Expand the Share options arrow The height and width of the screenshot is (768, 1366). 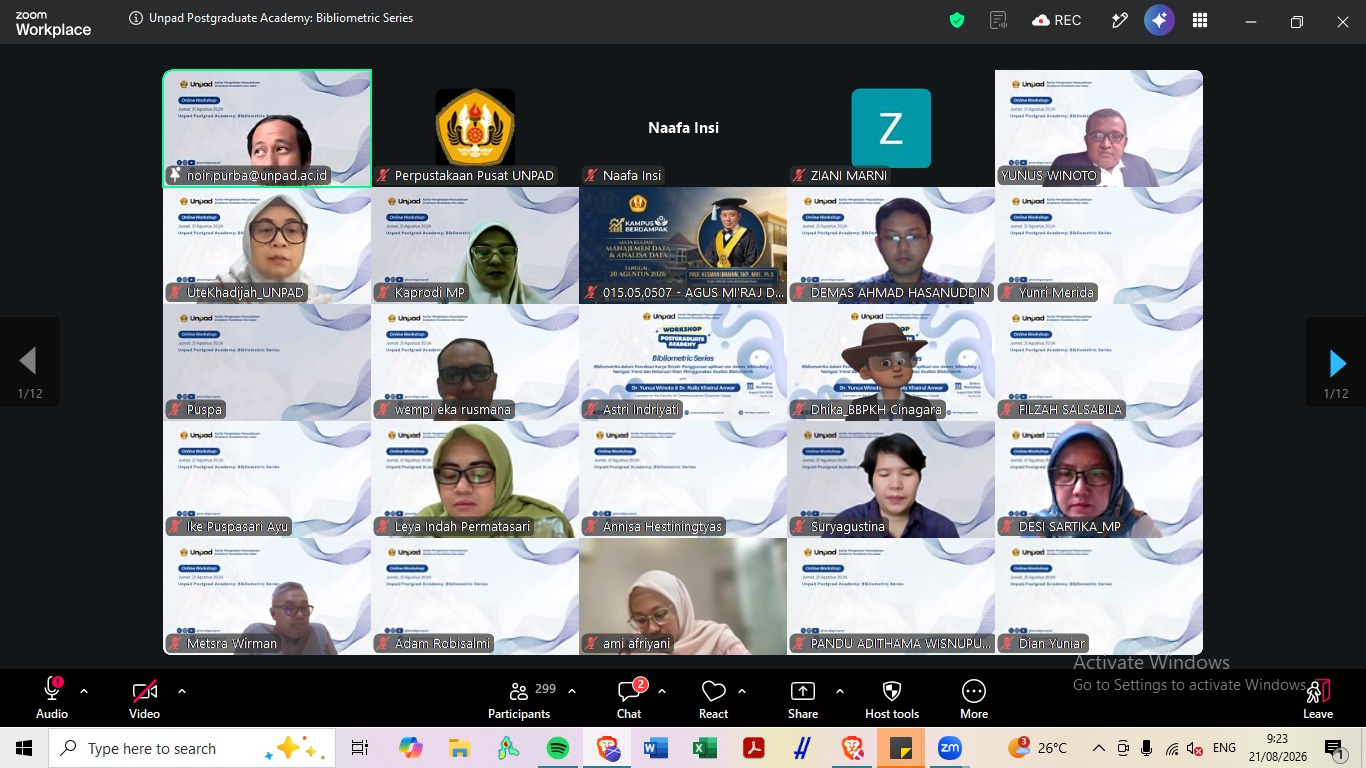coord(840,691)
